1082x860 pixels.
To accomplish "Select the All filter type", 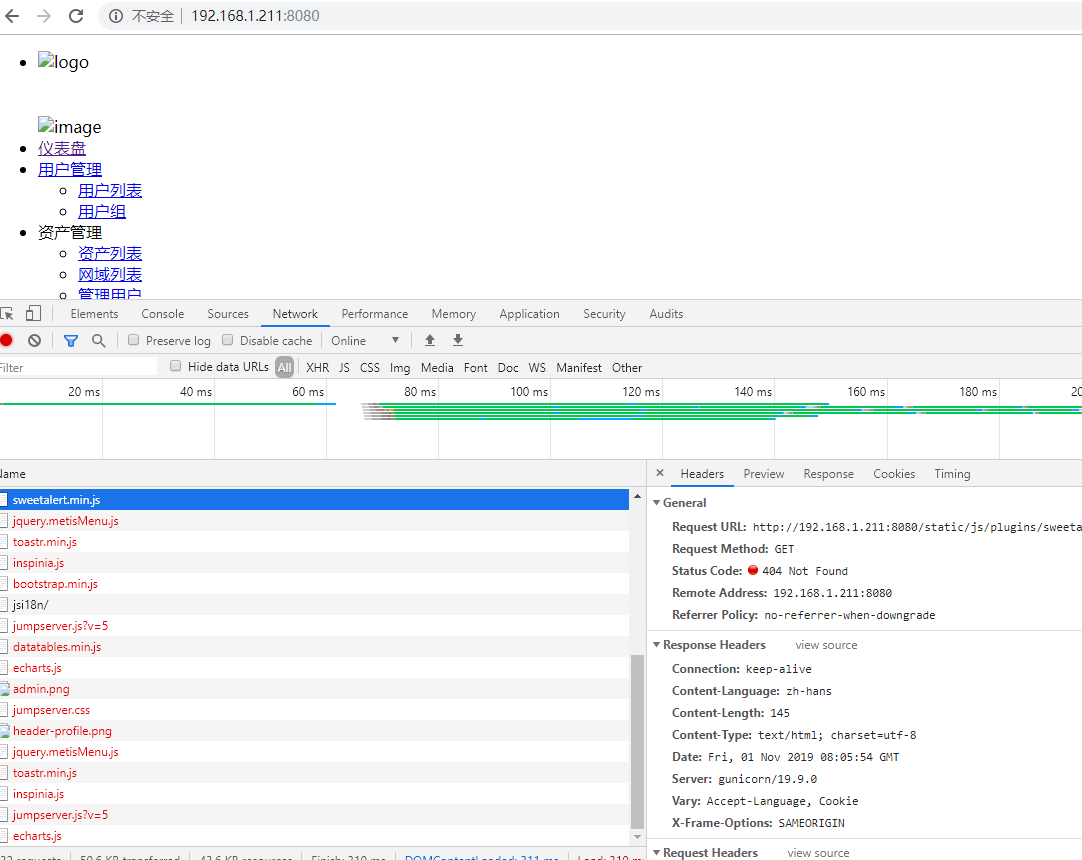I will [284, 367].
